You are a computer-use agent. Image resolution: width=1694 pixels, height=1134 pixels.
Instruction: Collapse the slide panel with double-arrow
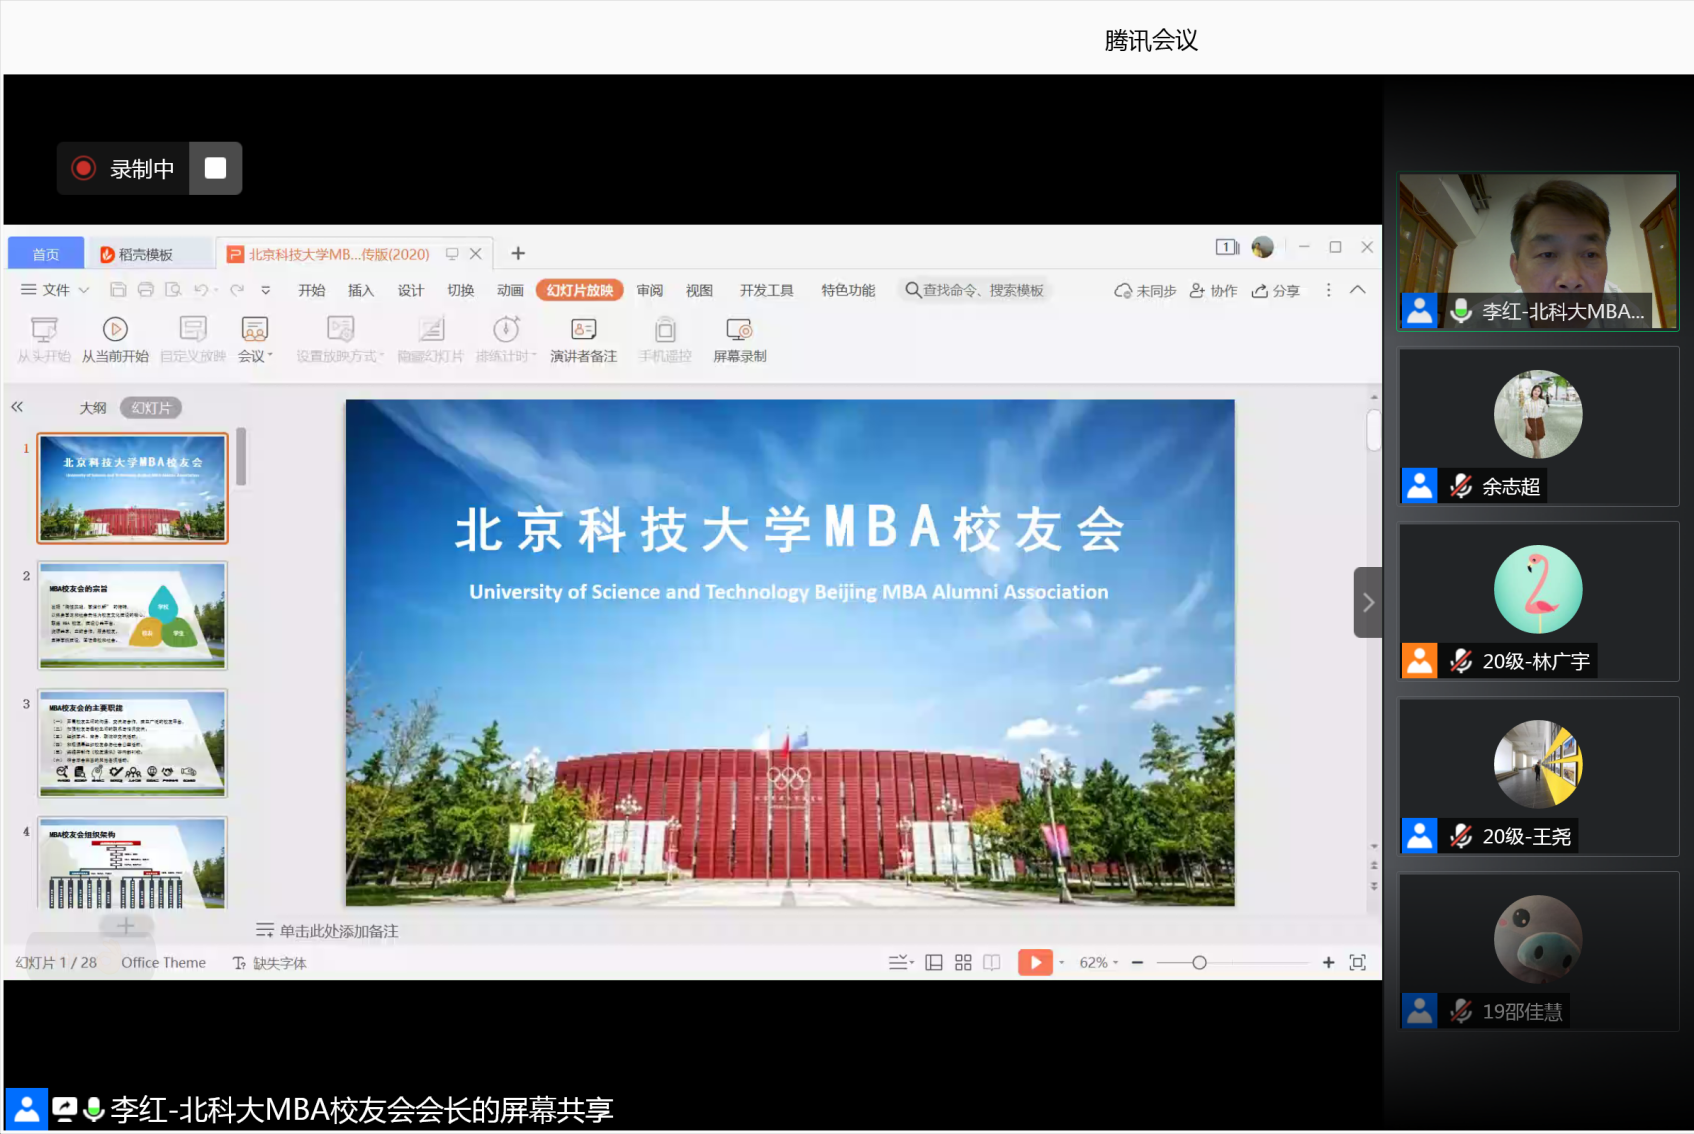[x=17, y=407]
